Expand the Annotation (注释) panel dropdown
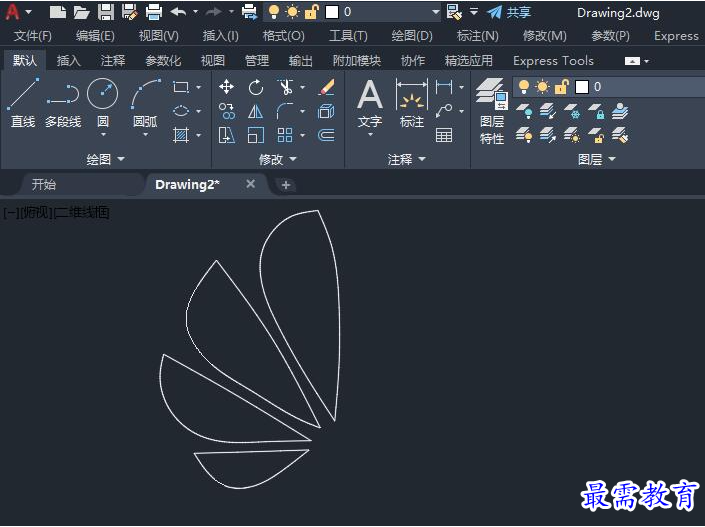705x527 pixels. click(406, 159)
